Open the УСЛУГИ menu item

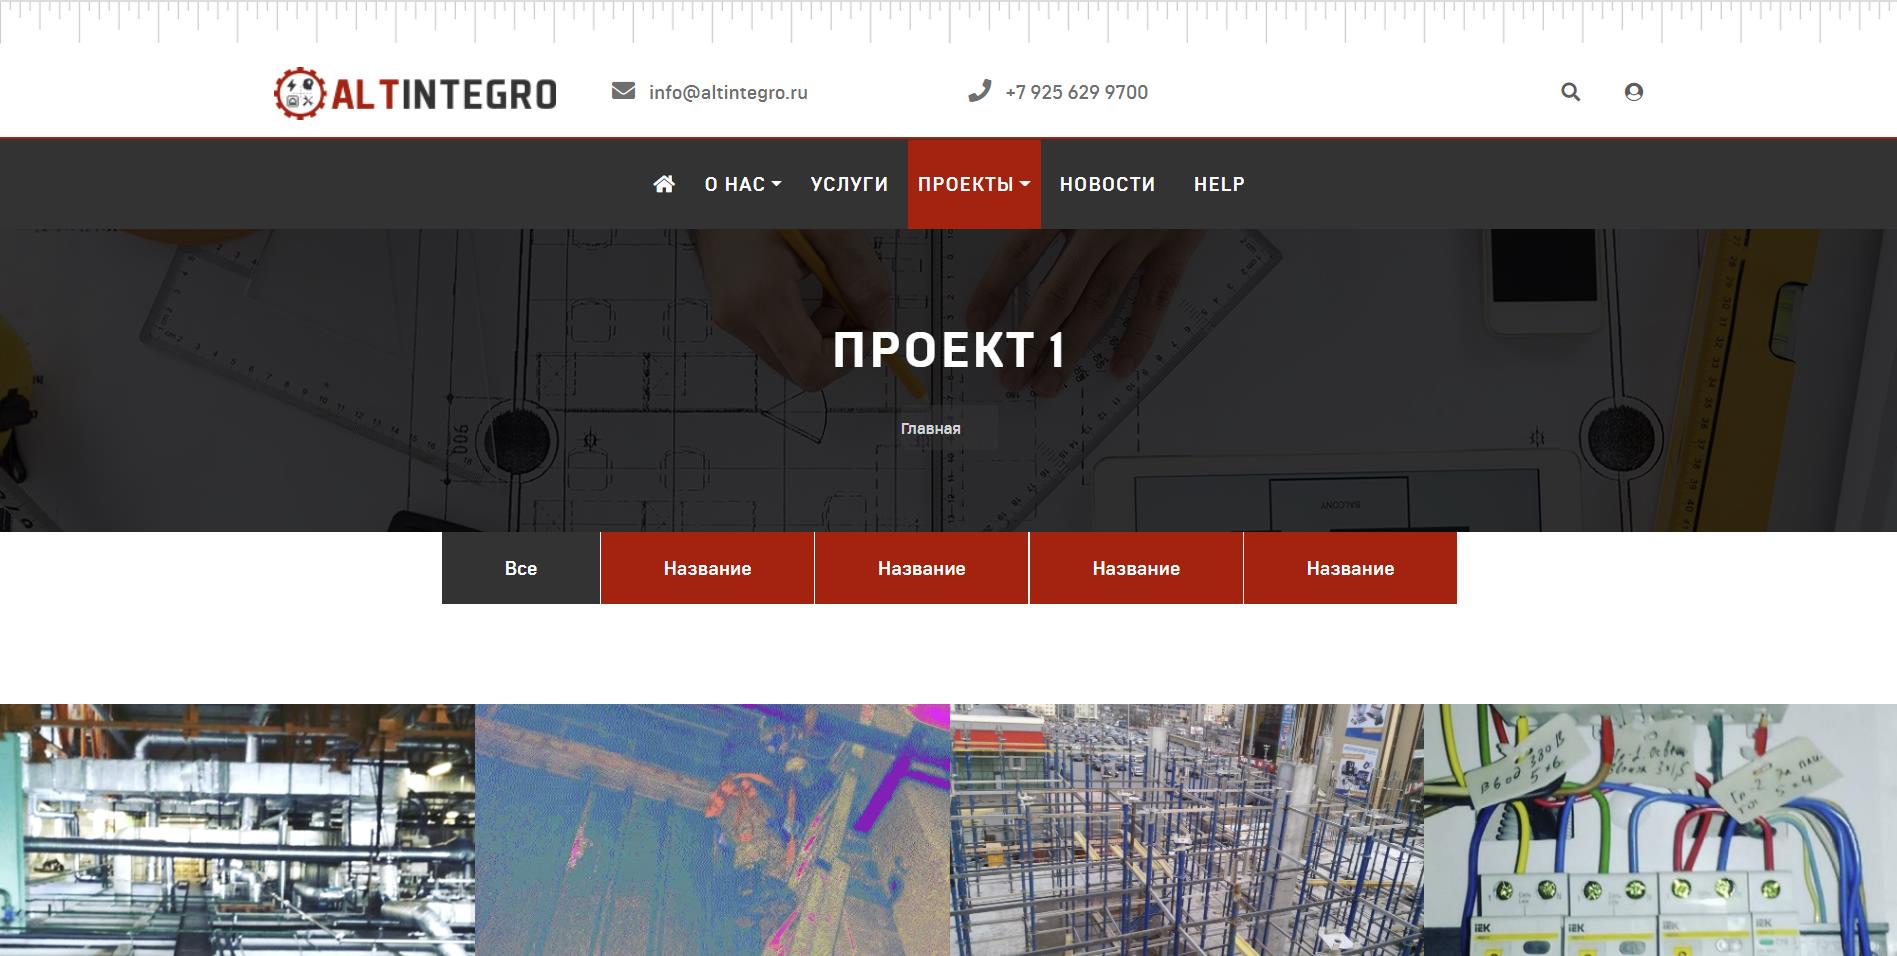[x=849, y=184]
